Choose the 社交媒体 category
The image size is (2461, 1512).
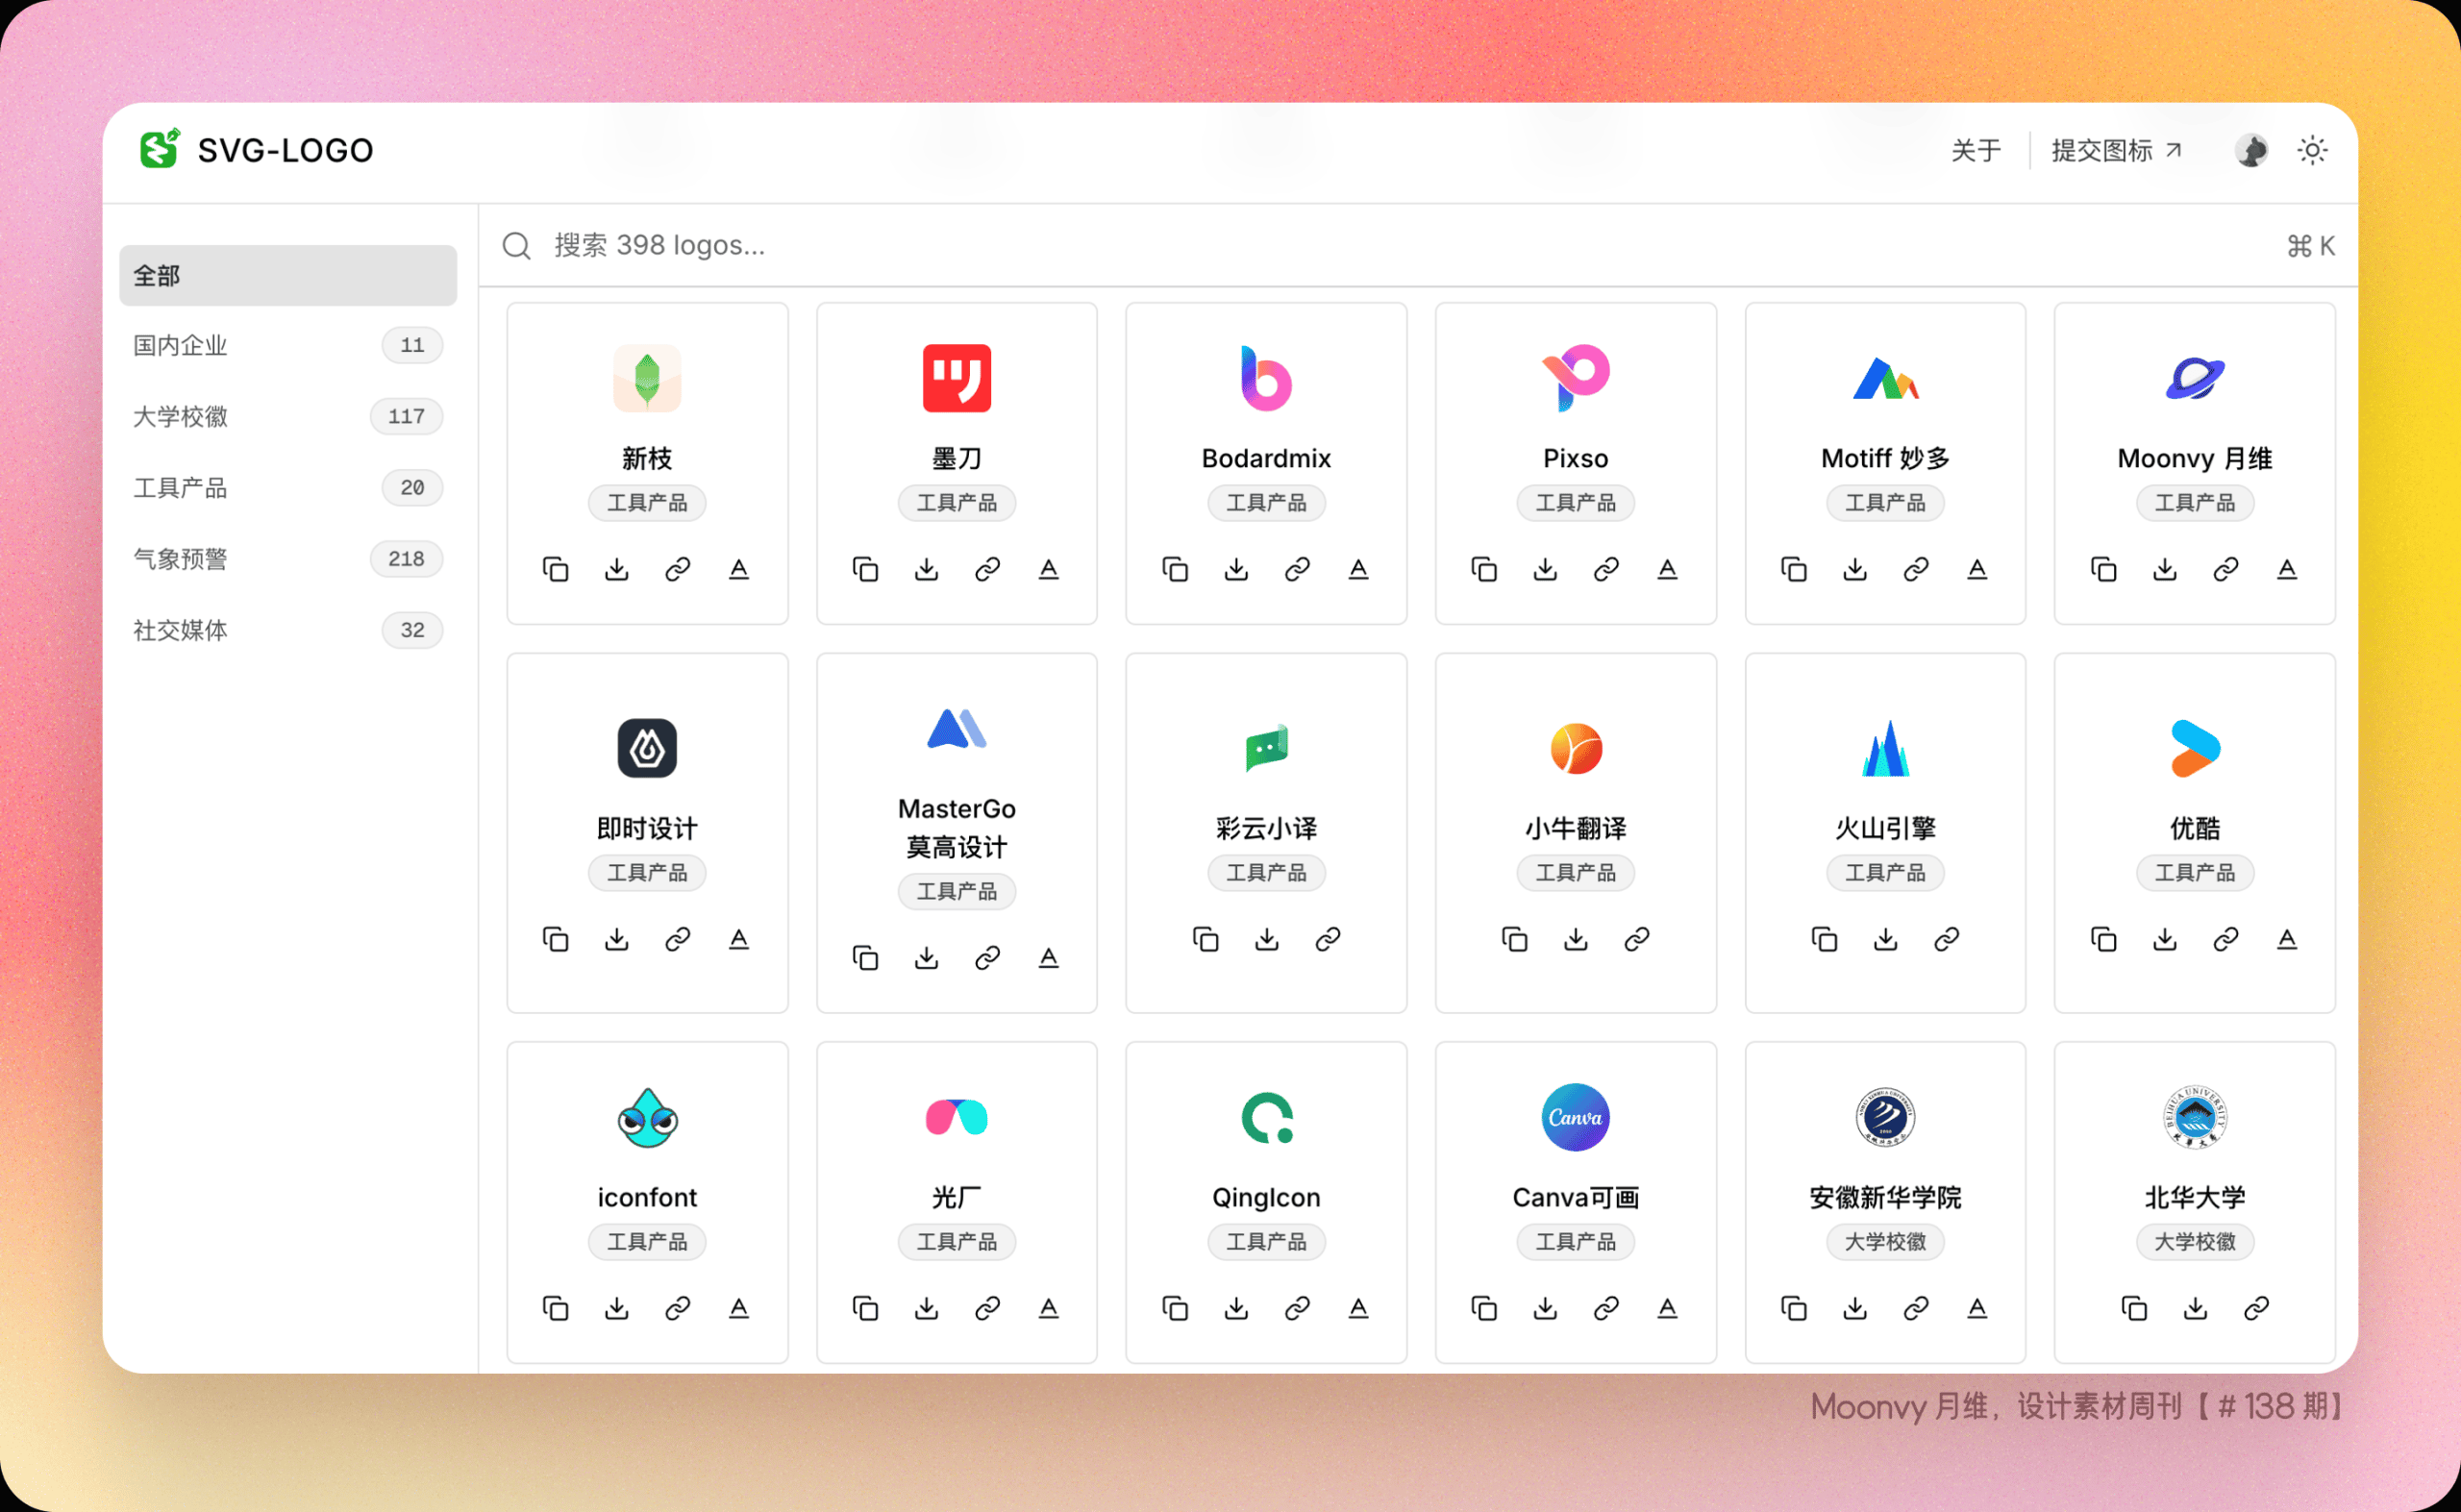tap(288, 630)
